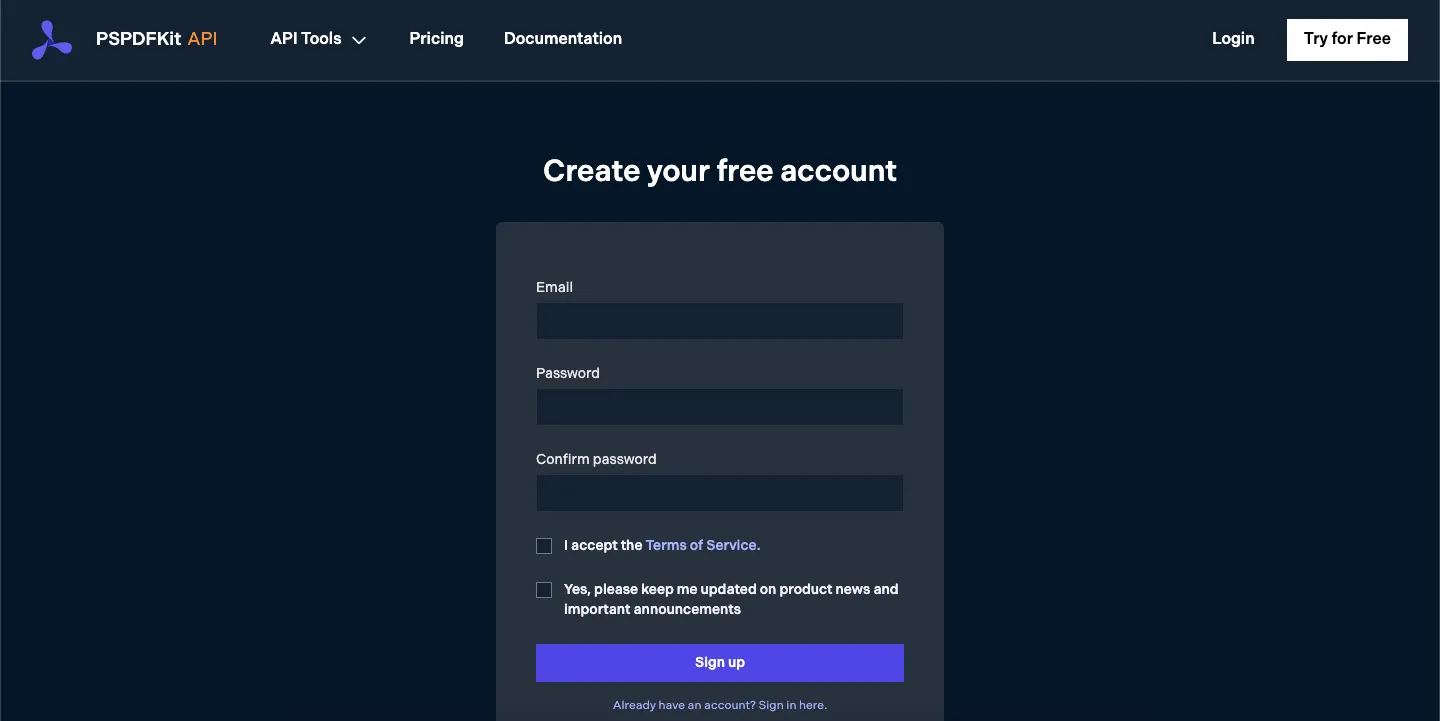Enable the product news updates checkbox
Viewport: 1440px width, 721px height.
544,590
